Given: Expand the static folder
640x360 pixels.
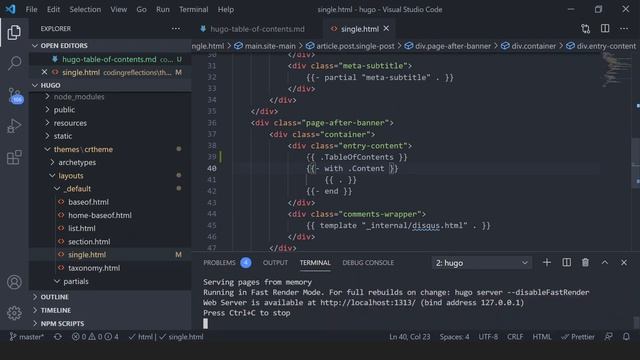Looking at the screenshot, I should click(x=62, y=136).
